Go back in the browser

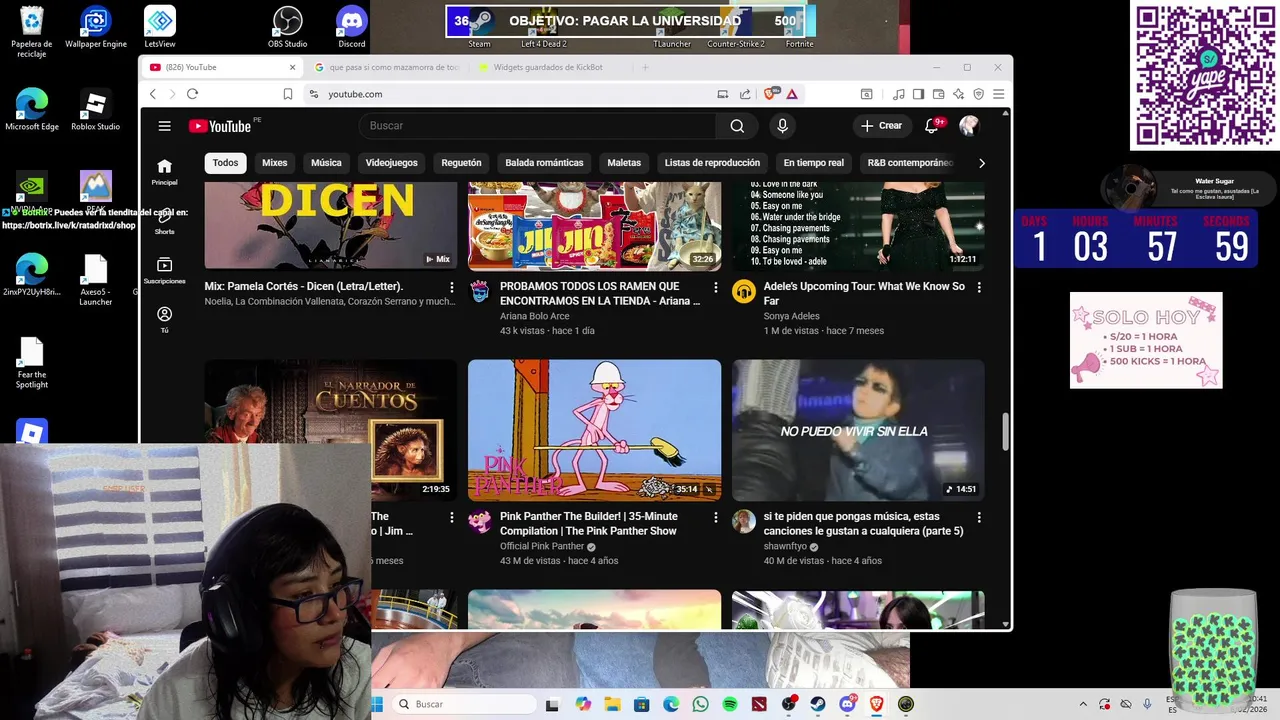pos(153,94)
